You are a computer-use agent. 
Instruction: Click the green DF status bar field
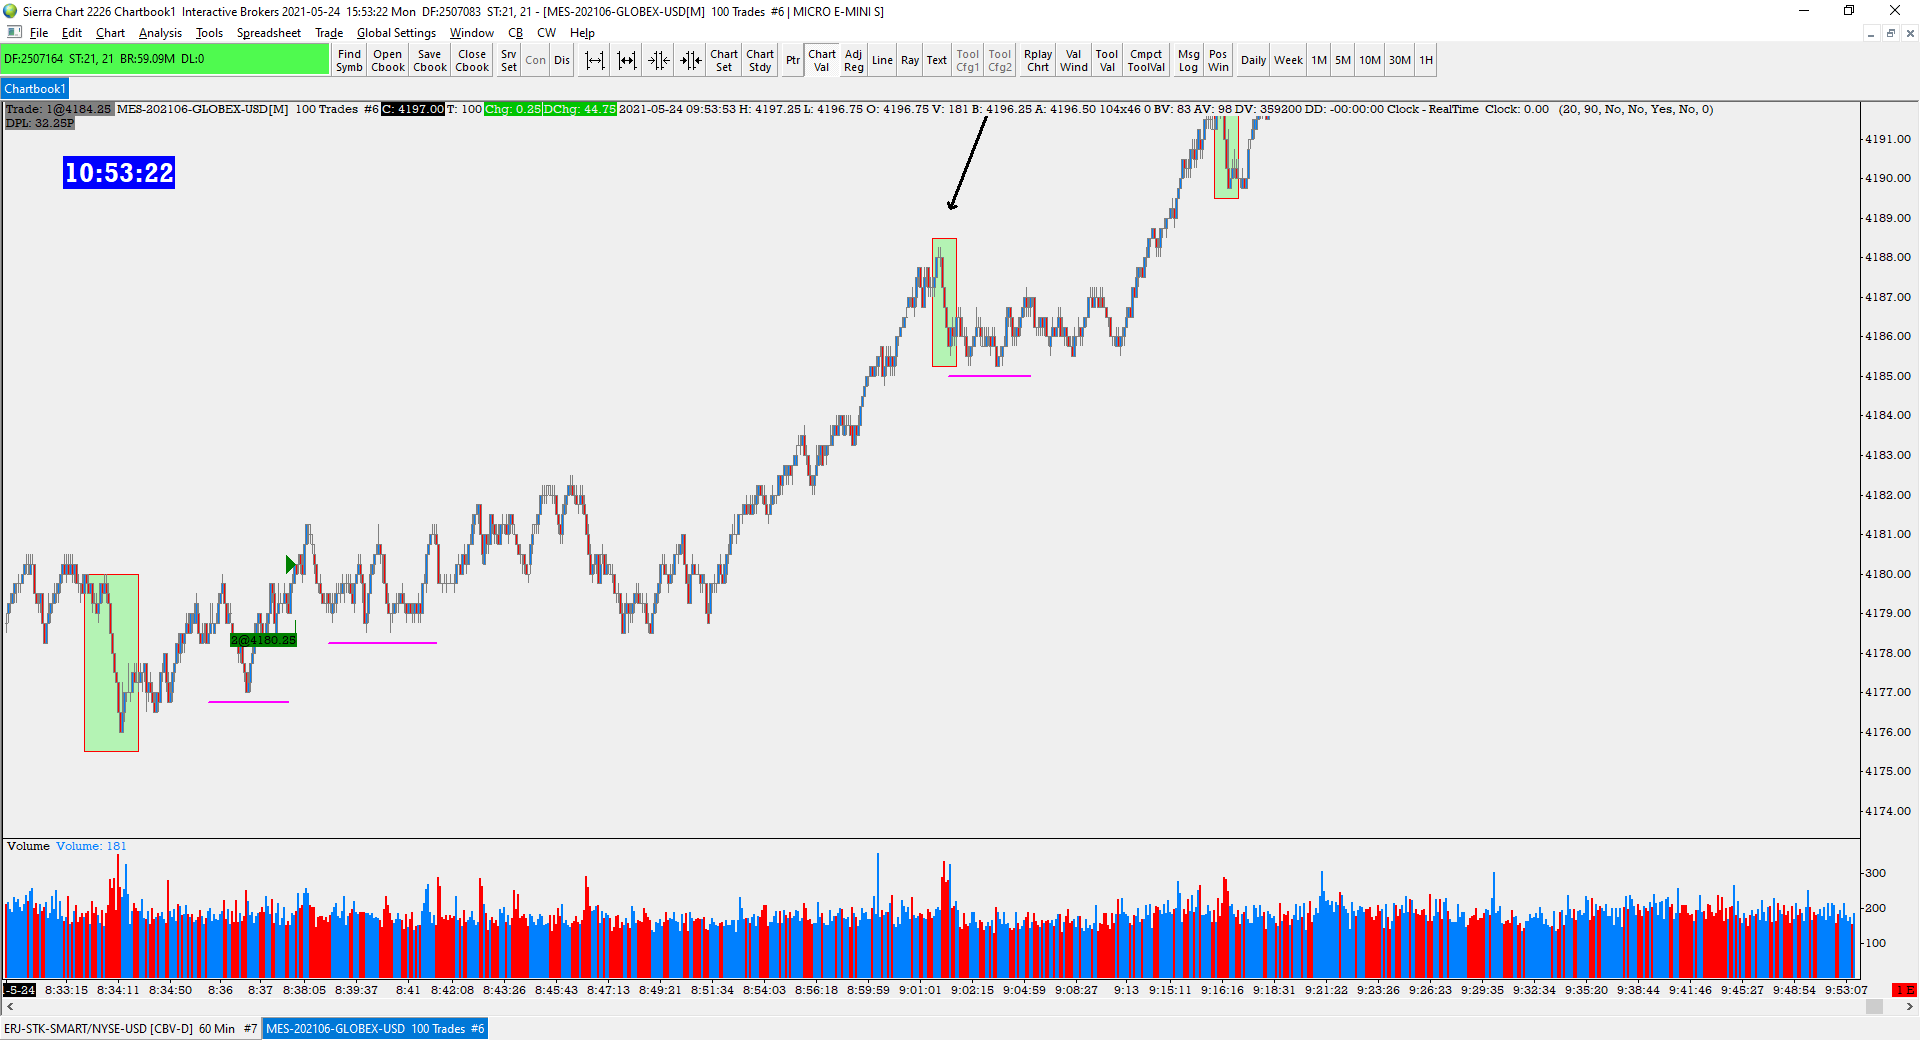click(165, 59)
